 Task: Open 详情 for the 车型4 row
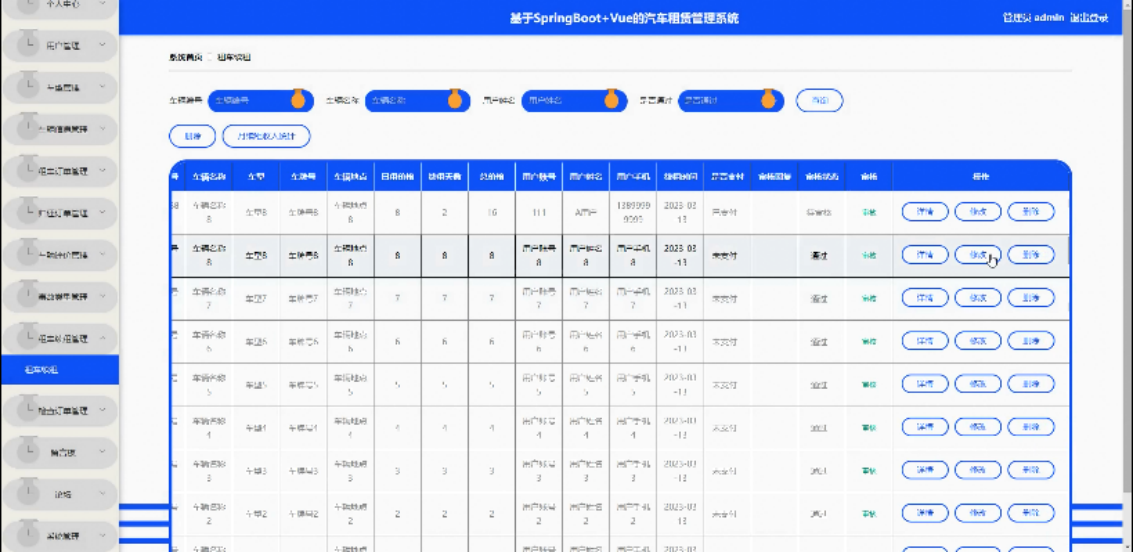pyautogui.click(x=925, y=426)
